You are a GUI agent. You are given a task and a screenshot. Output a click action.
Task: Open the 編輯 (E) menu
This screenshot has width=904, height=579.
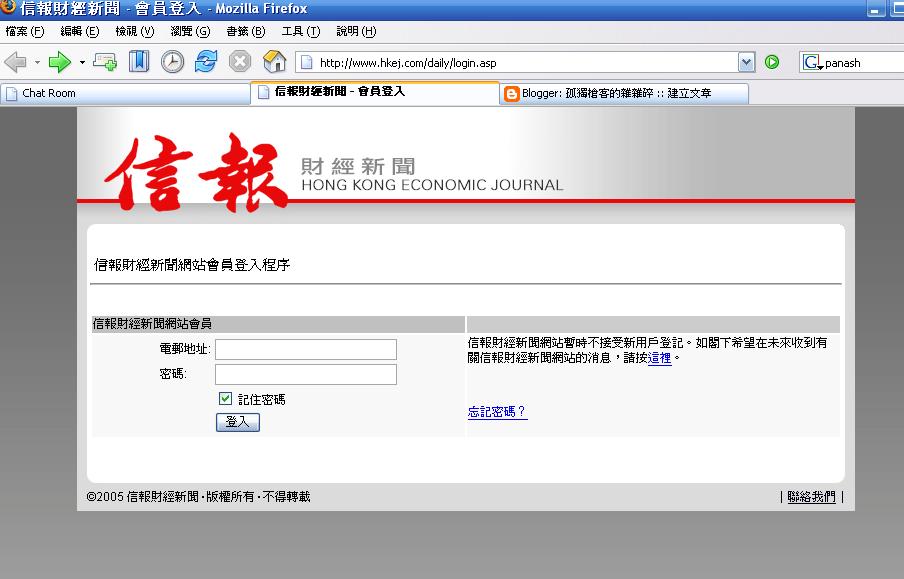80,31
